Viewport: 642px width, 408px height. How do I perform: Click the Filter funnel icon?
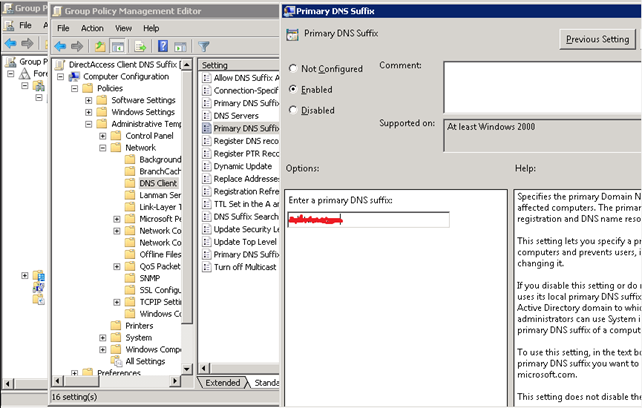pos(204,46)
